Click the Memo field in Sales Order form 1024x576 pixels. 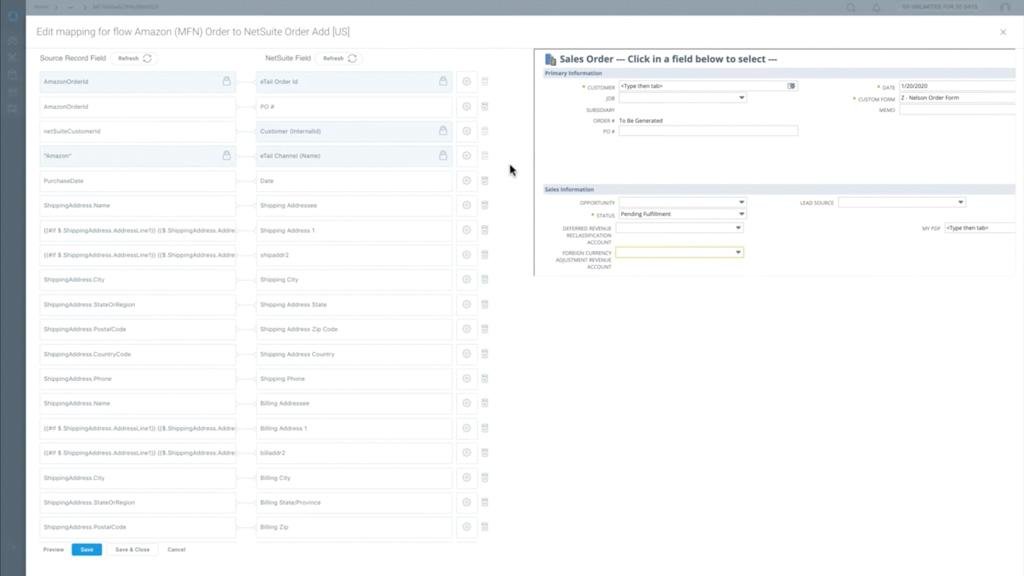click(x=957, y=110)
